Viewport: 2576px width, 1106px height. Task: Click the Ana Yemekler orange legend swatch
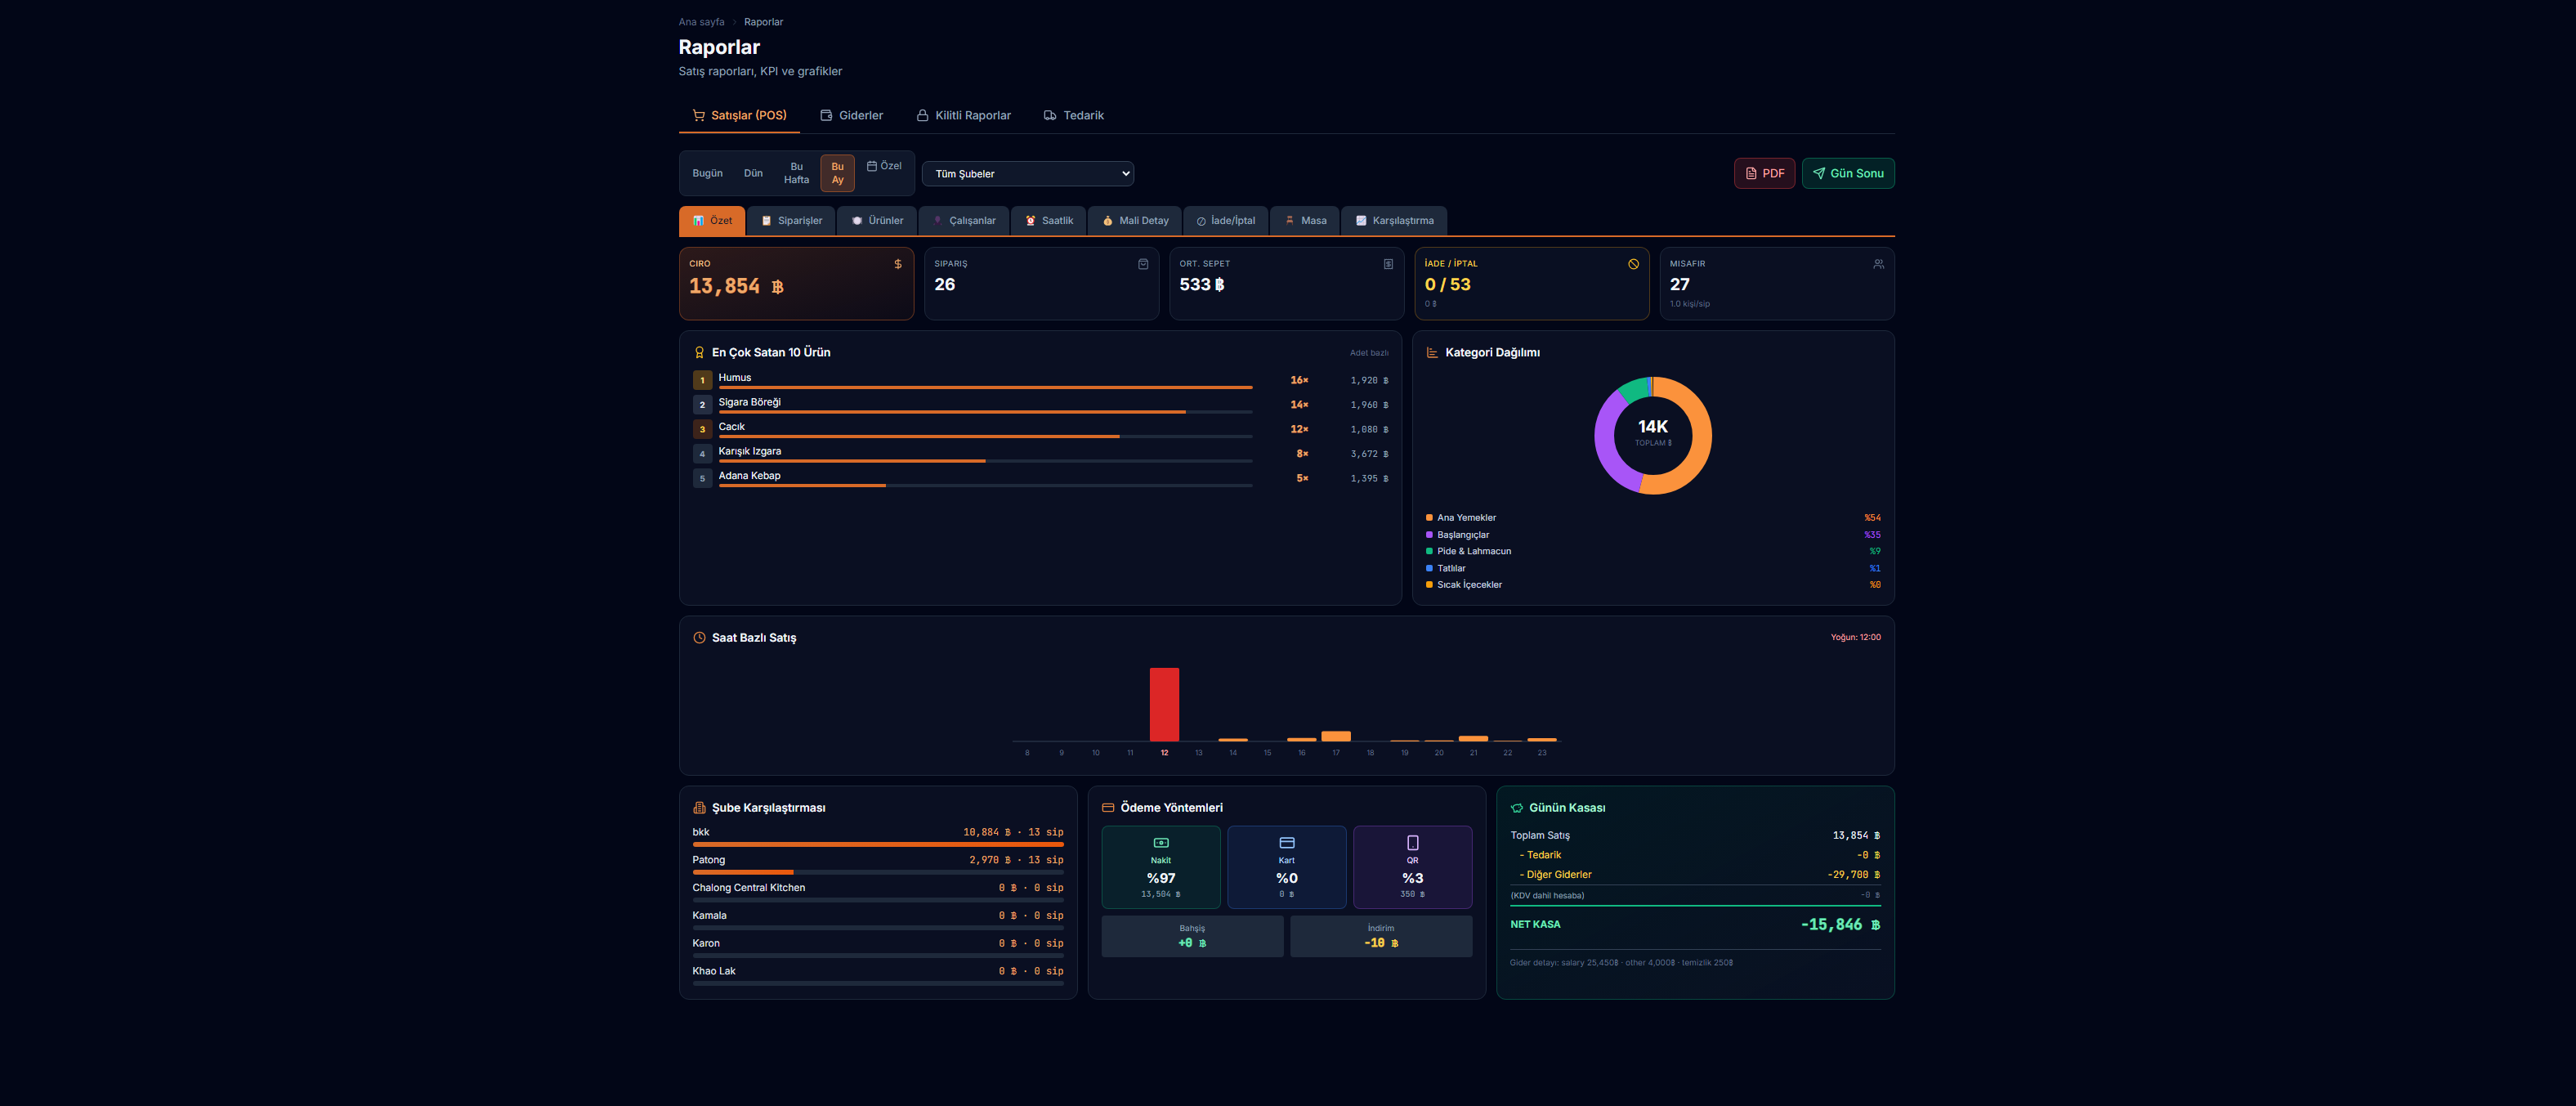click(1429, 518)
